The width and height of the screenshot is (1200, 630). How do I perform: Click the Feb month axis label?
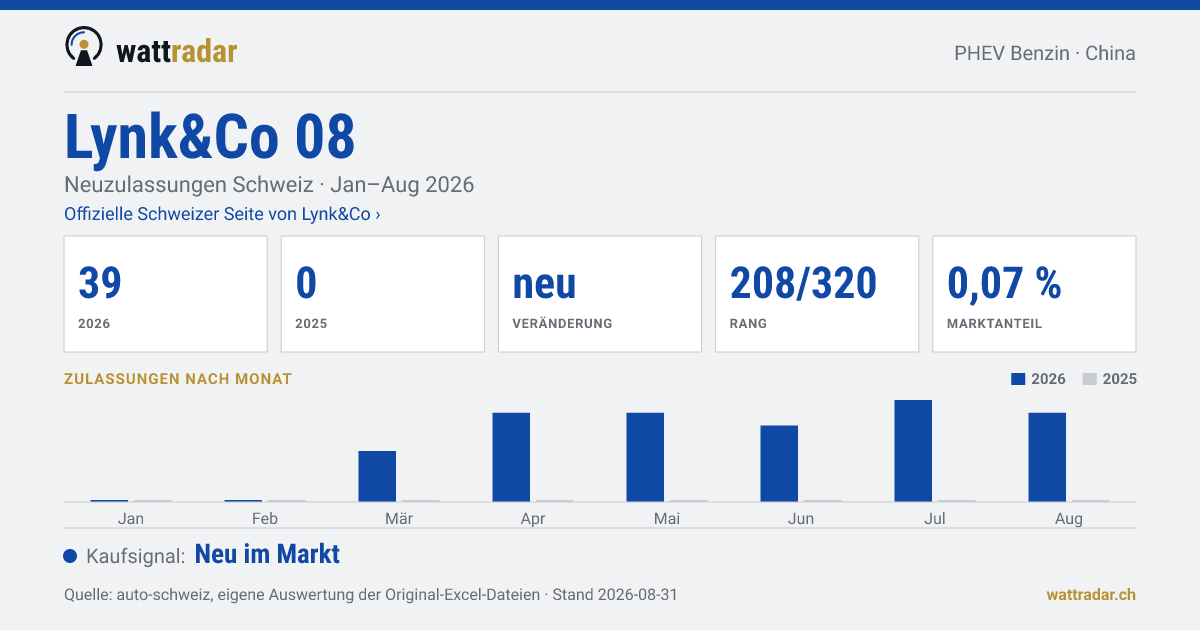[x=265, y=518]
